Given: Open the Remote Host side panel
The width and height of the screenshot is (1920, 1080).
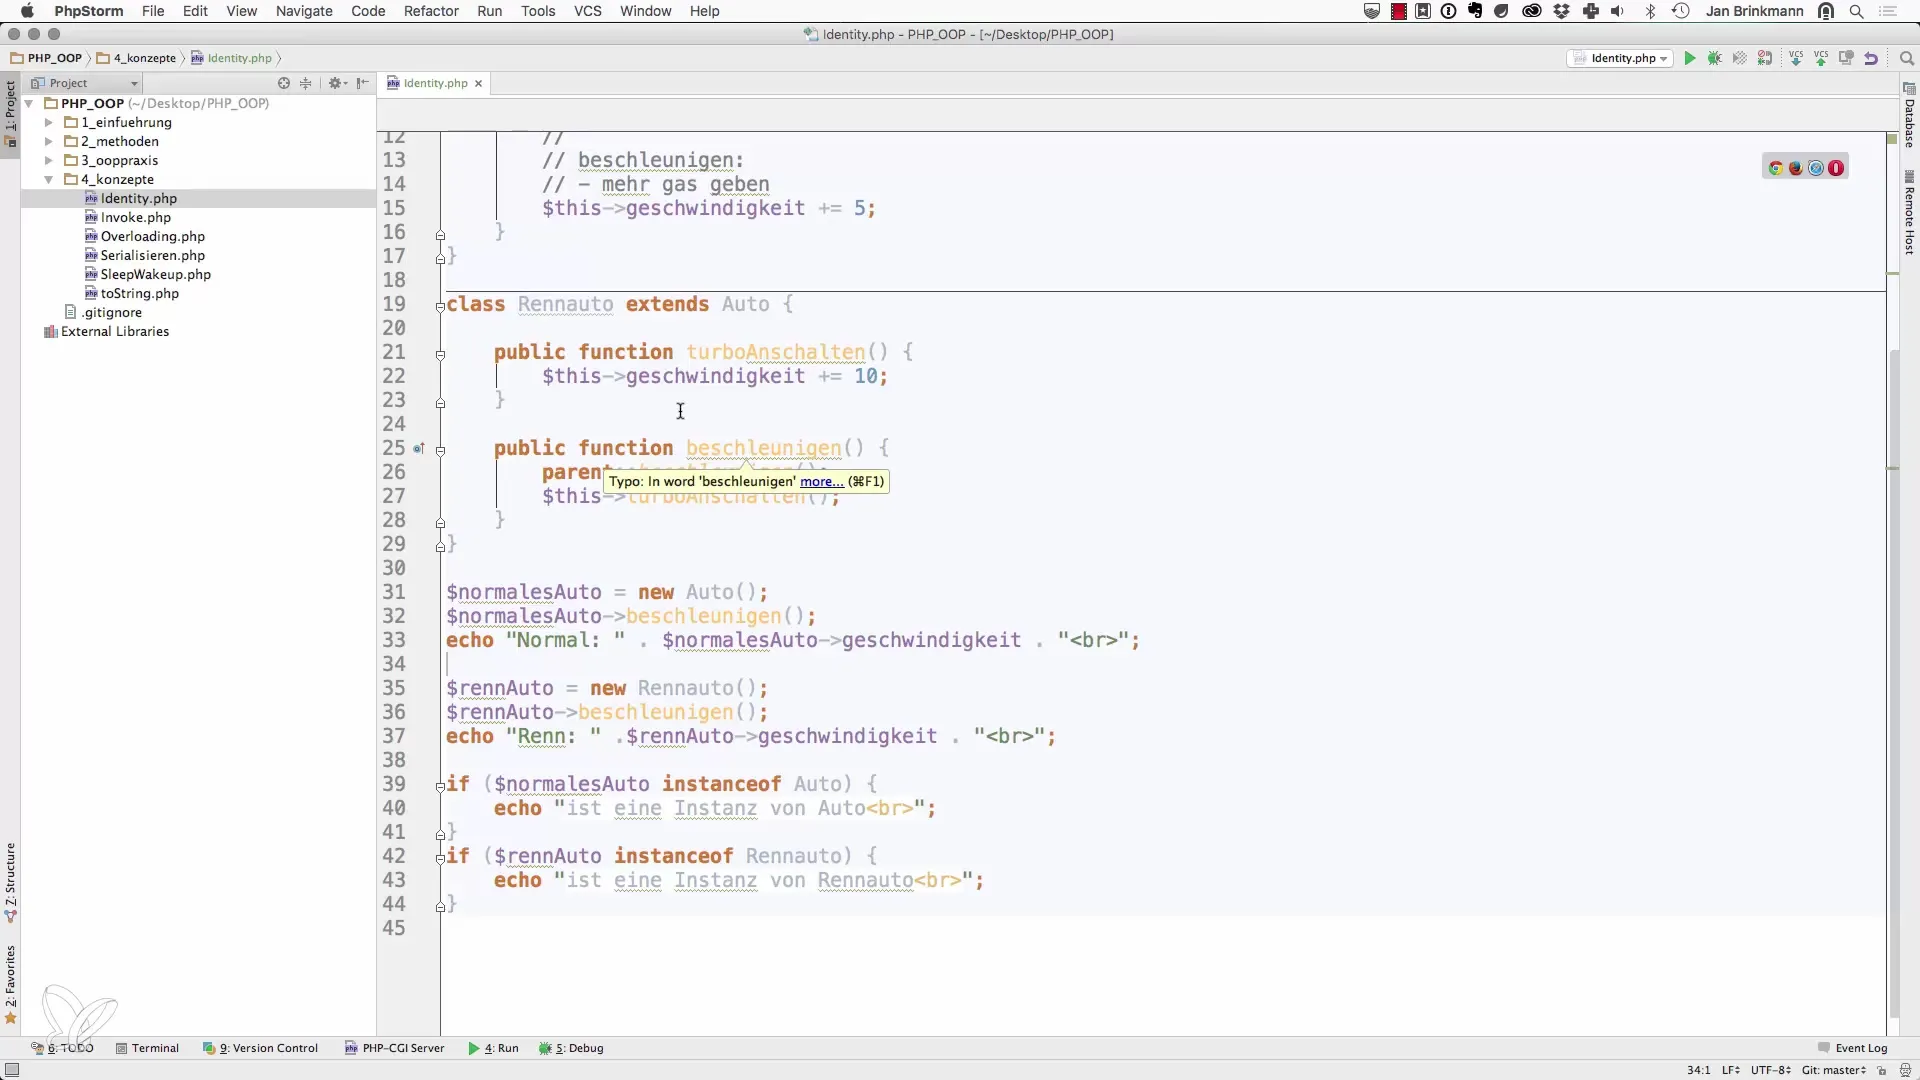Looking at the screenshot, I should point(1909,213).
